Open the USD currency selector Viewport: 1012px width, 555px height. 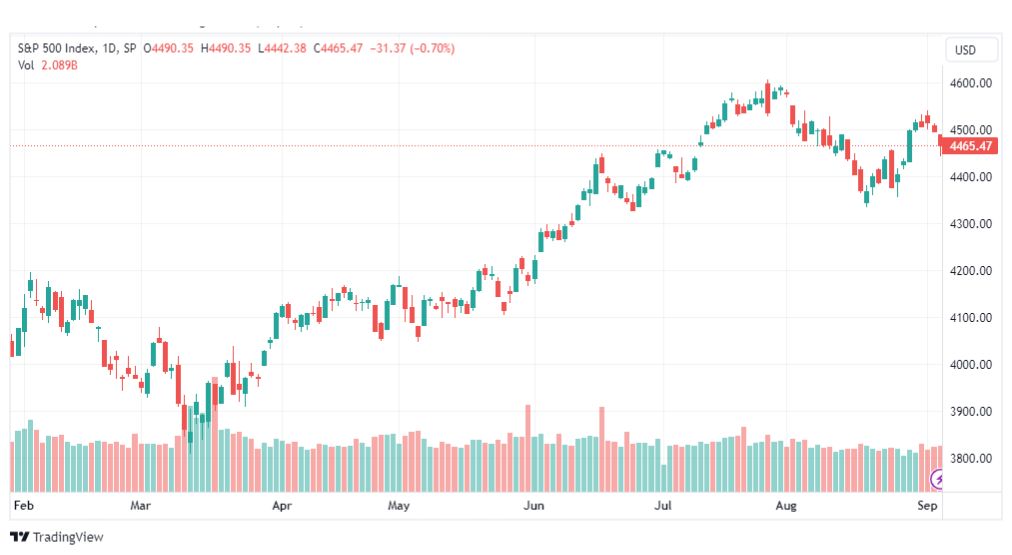coord(966,50)
